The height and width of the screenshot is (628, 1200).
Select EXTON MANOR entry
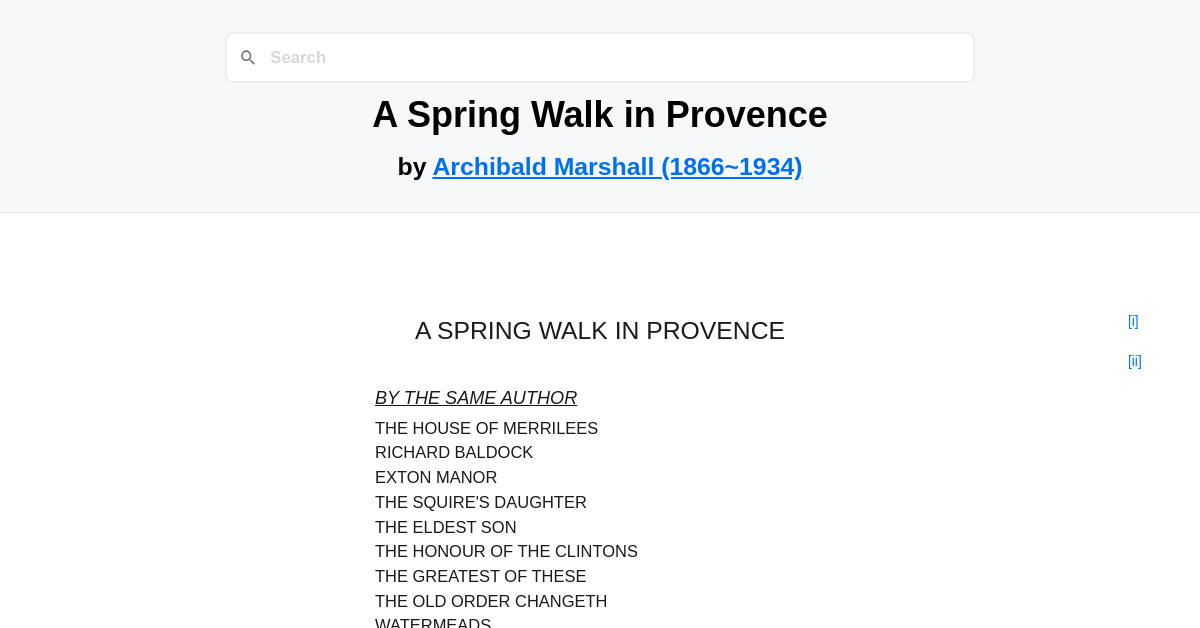(x=436, y=478)
